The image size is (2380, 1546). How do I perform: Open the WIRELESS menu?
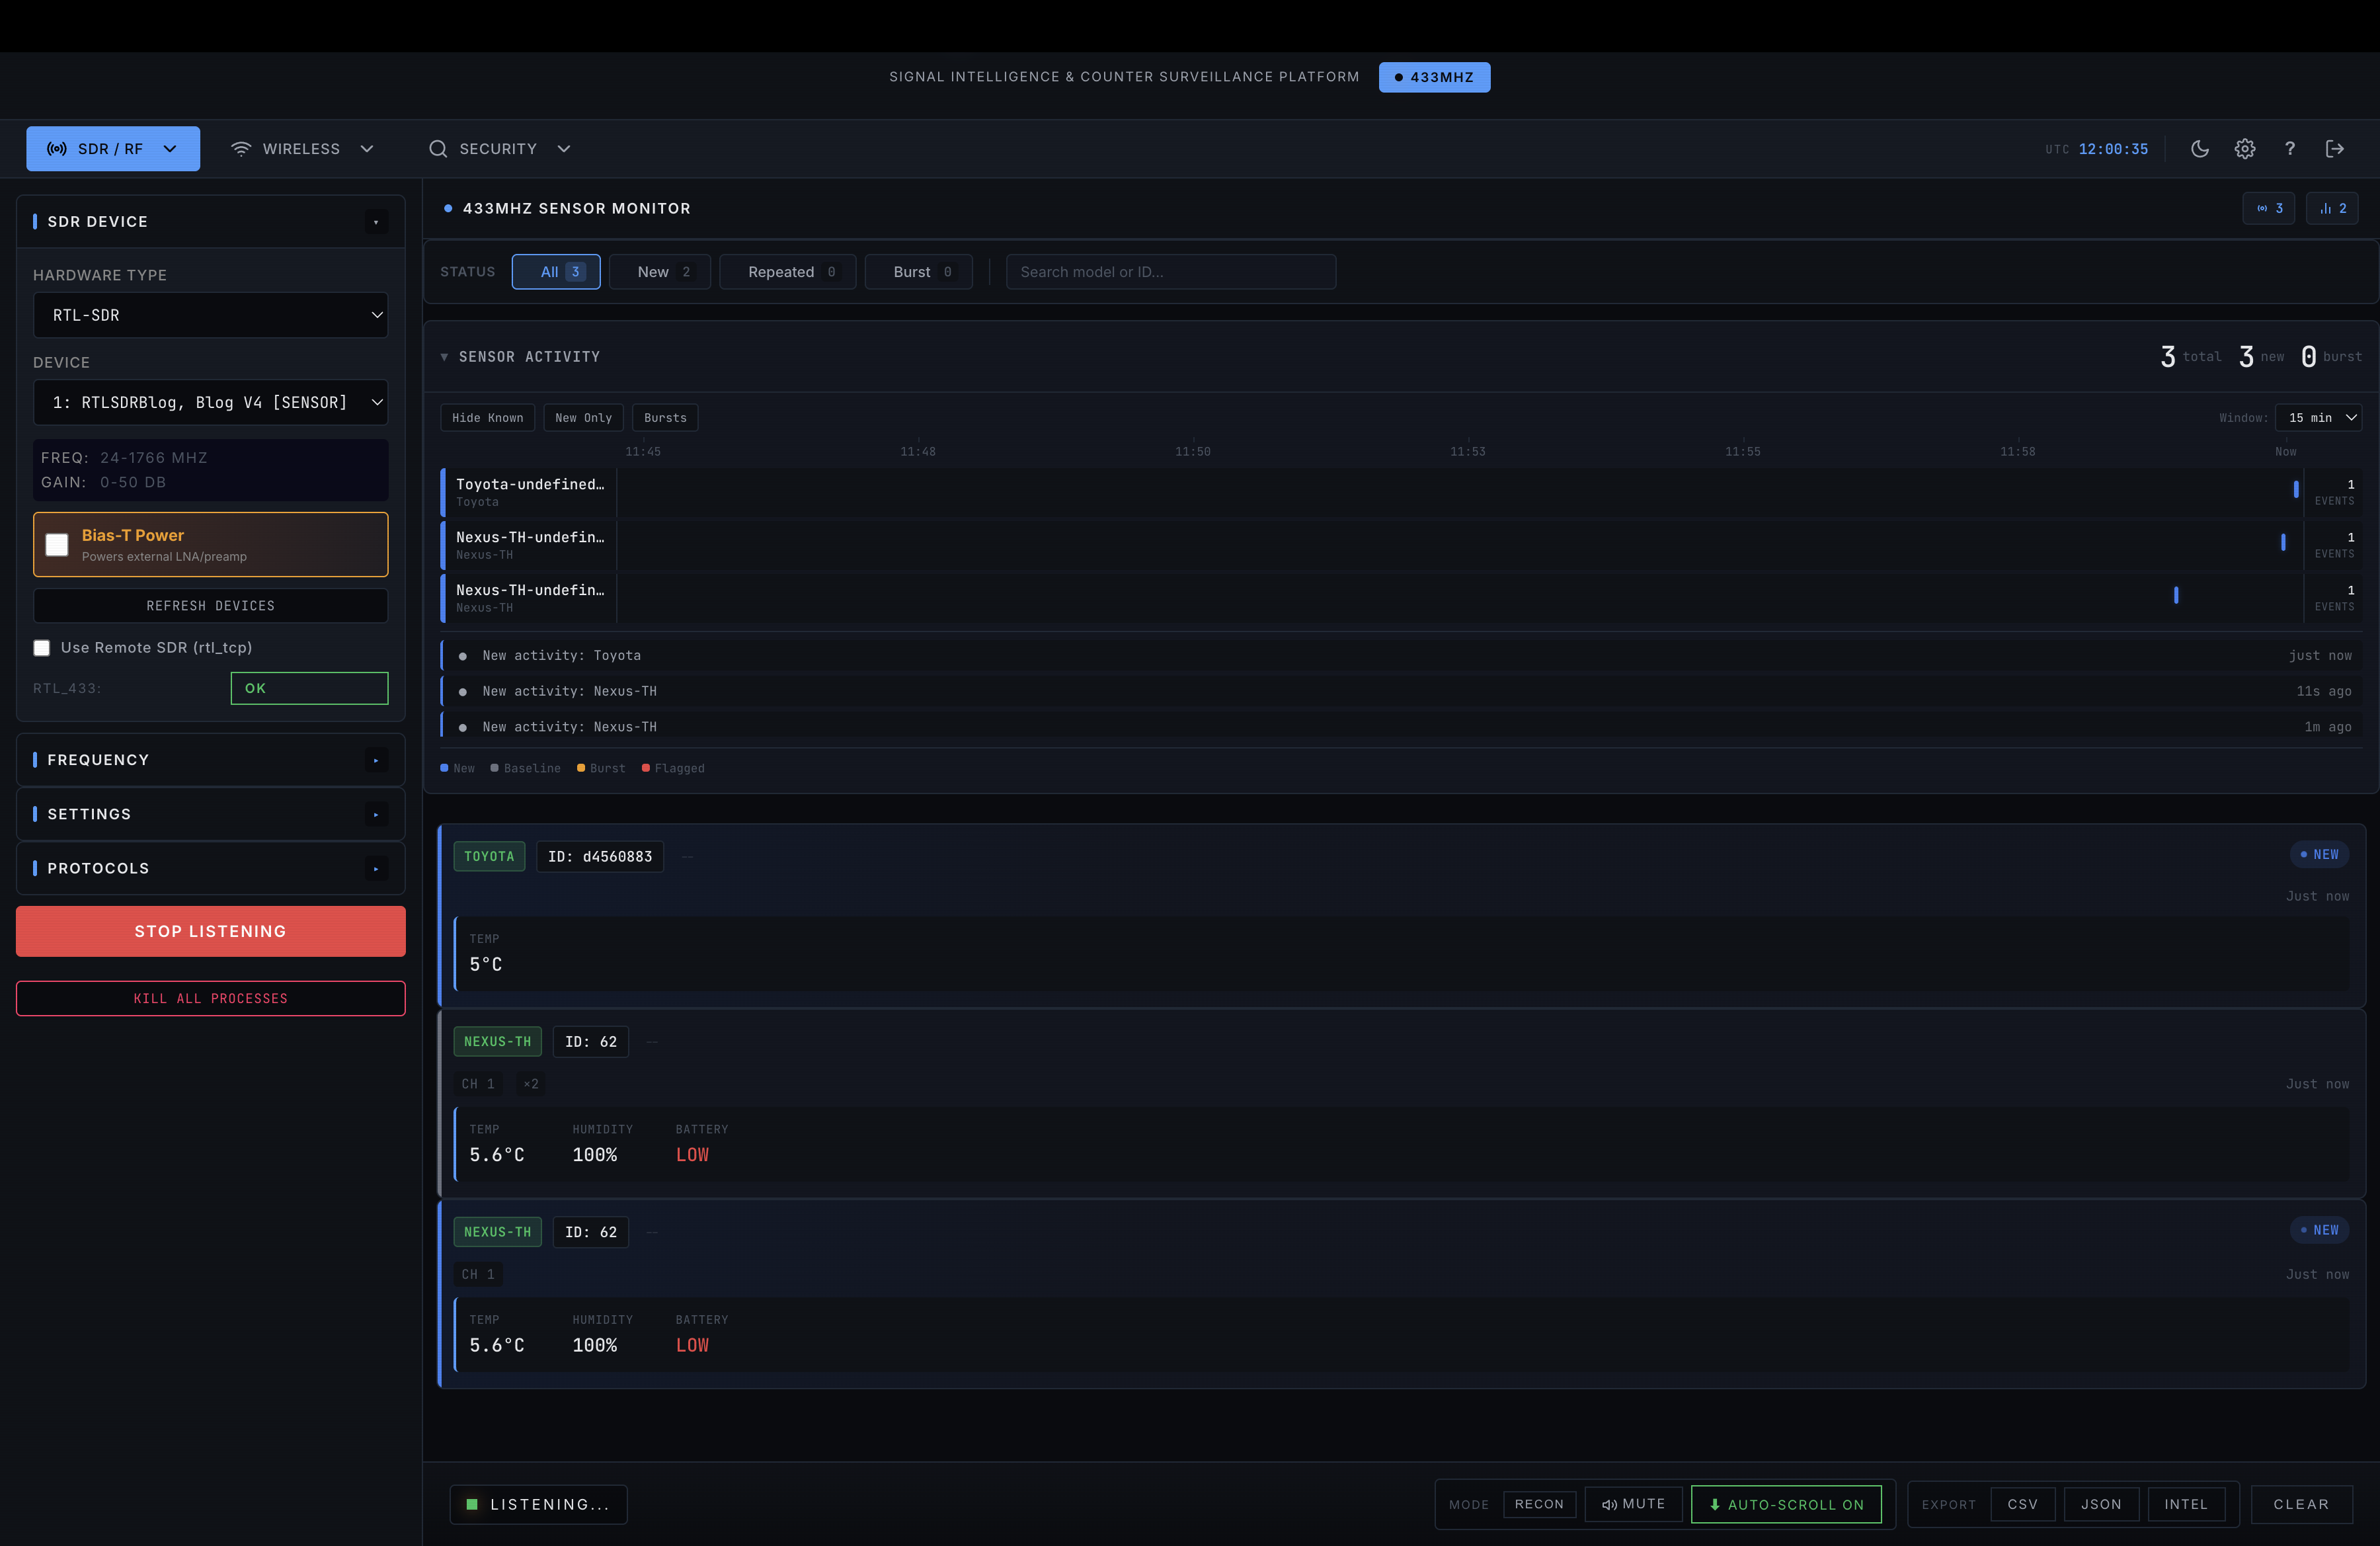pyautogui.click(x=302, y=149)
